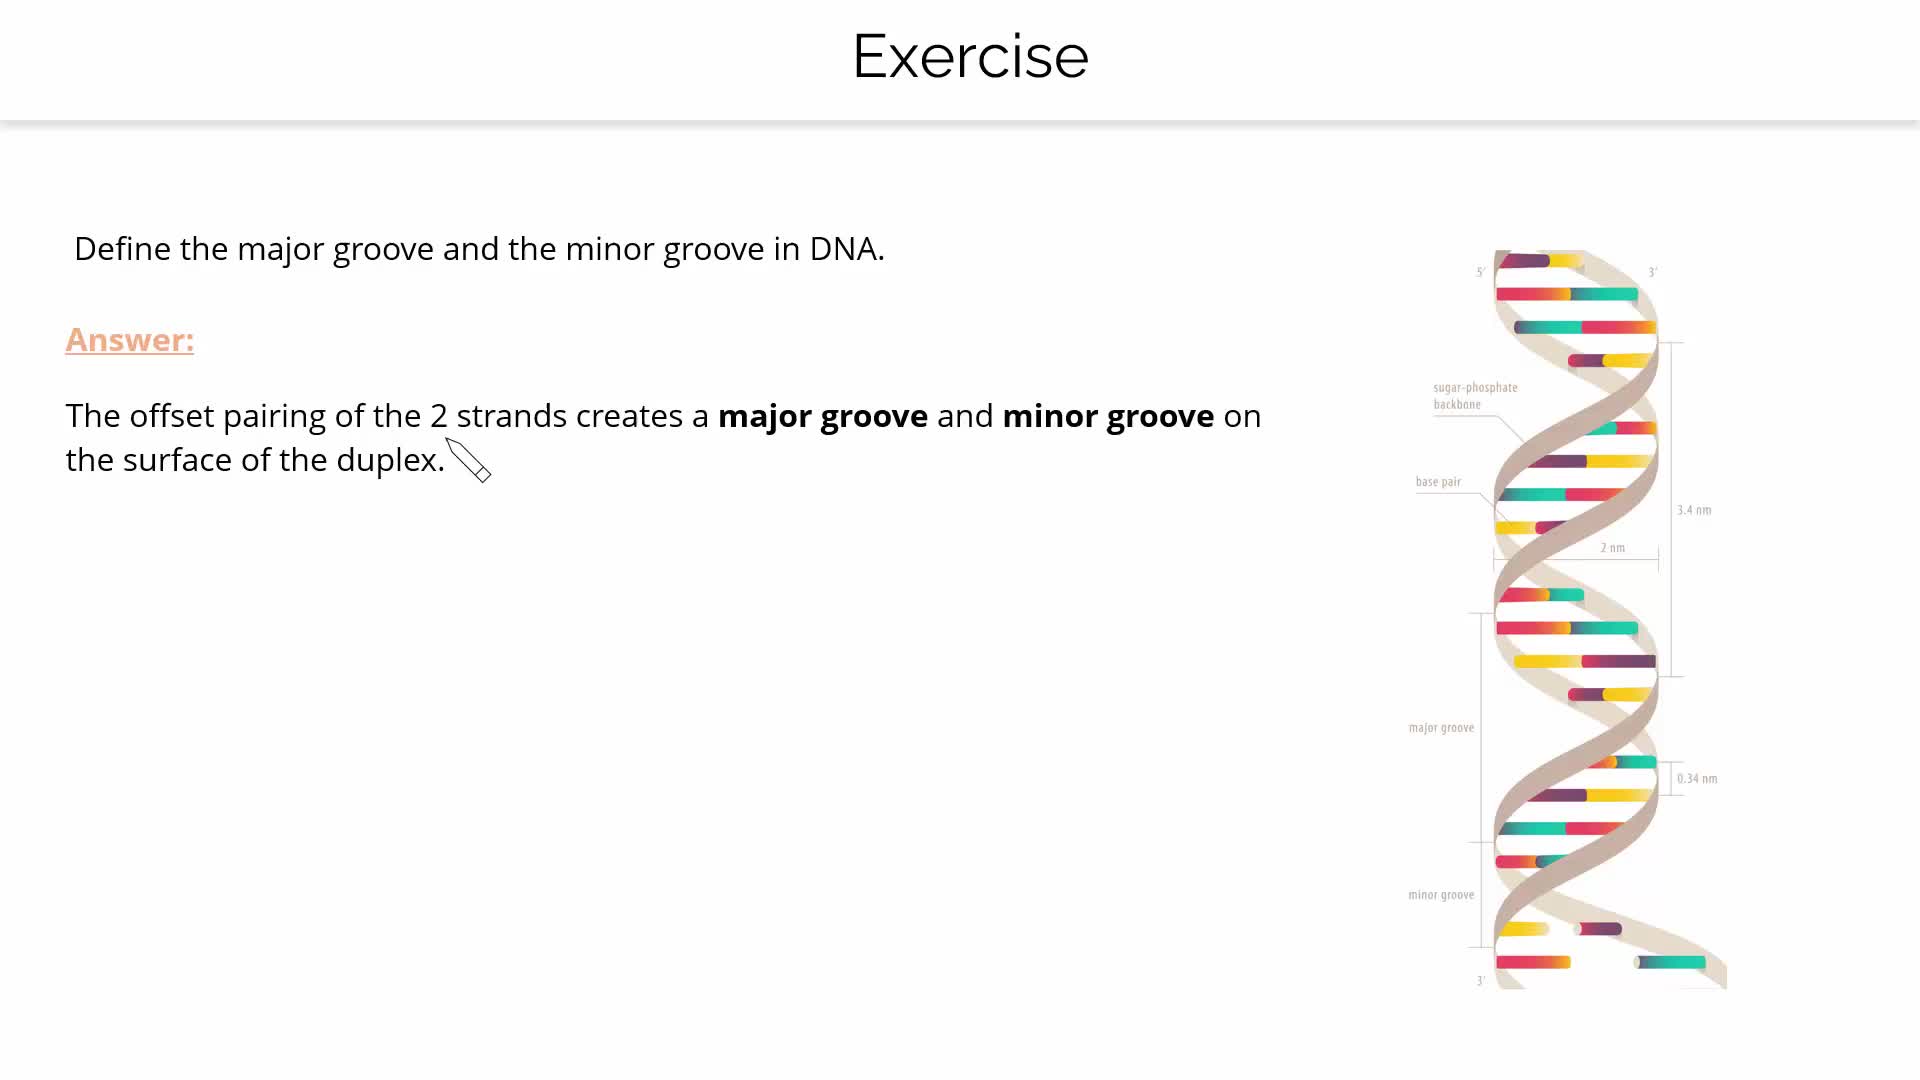The image size is (1920, 1080).
Task: Click the "3.4 nm" measurement label
Action: [x=1694, y=510]
